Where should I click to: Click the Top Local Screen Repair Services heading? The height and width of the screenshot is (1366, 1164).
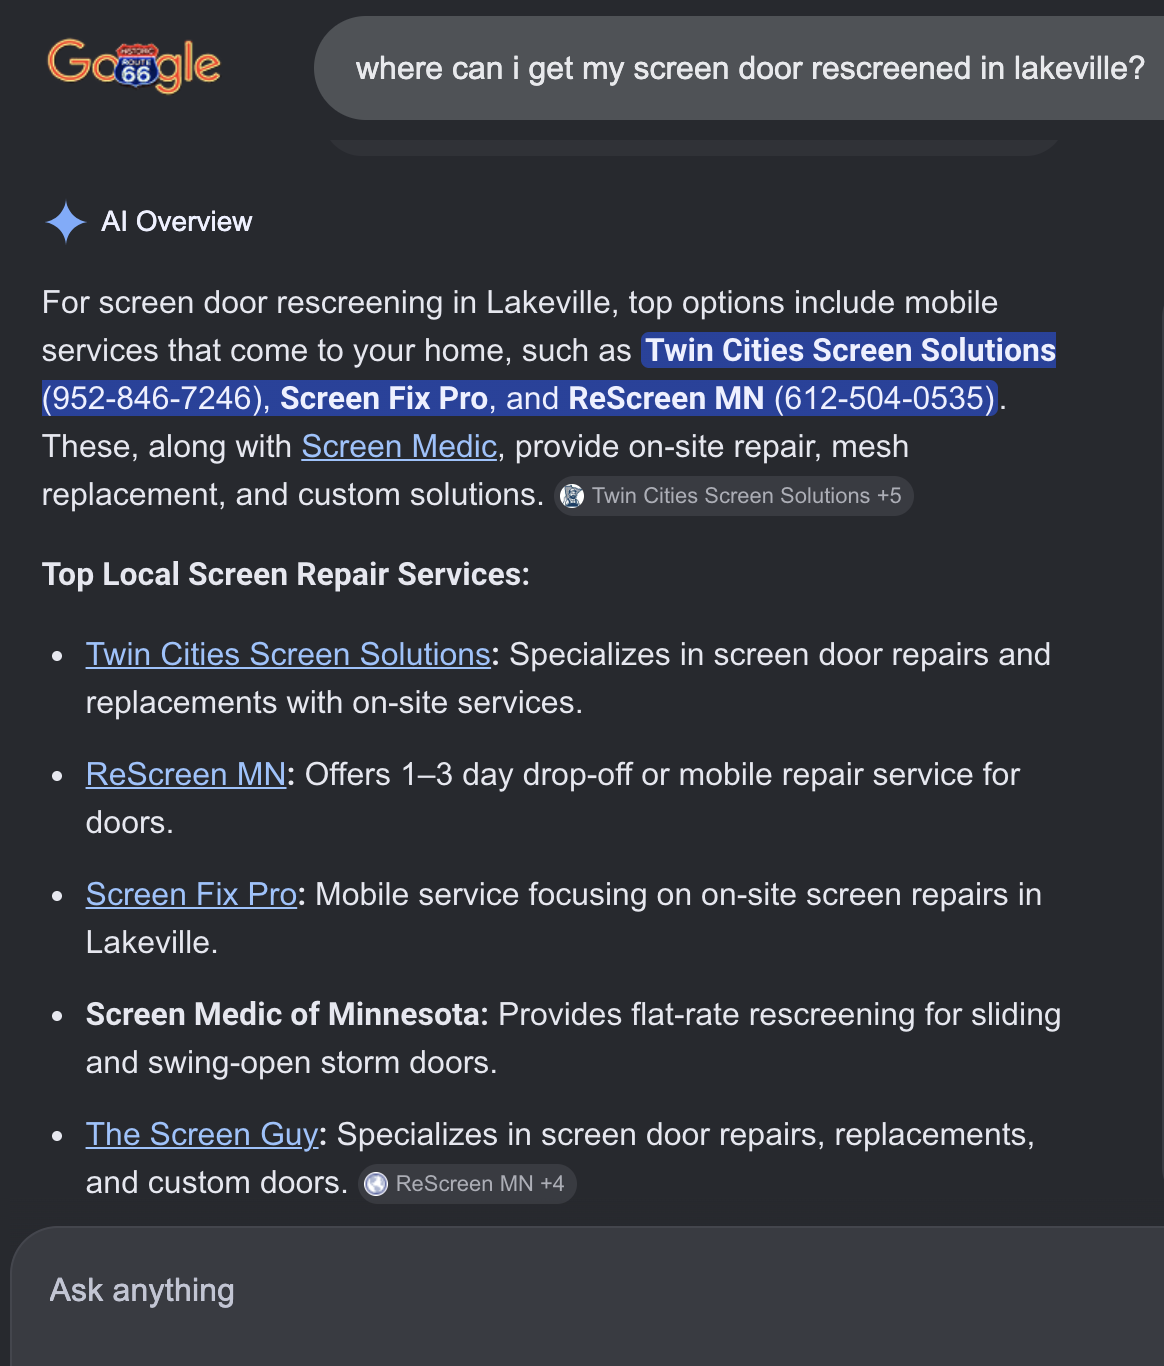point(285,574)
